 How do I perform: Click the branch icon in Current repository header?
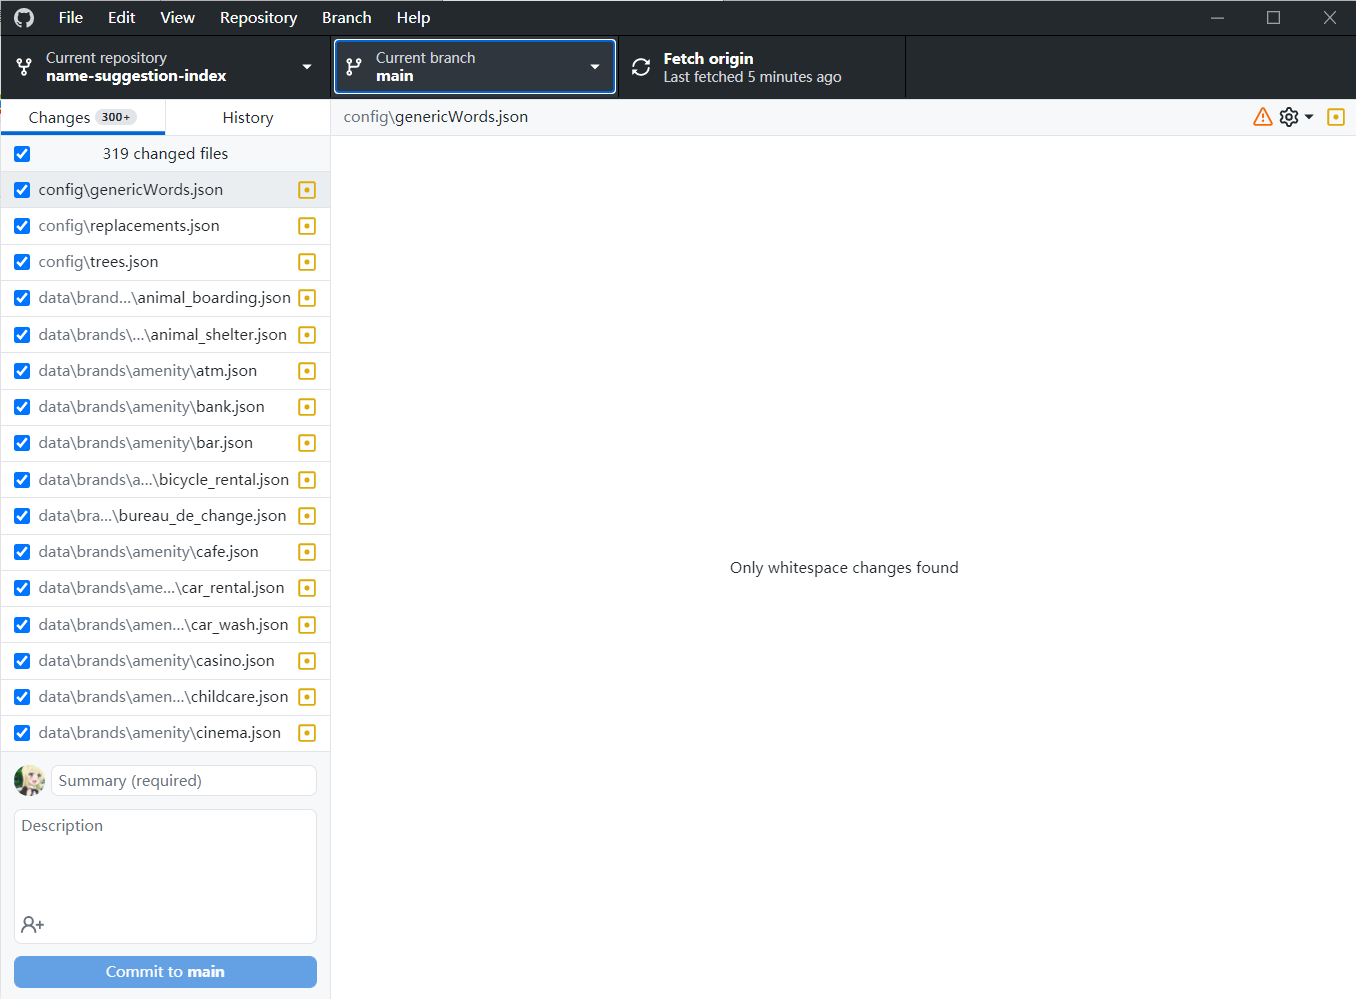(x=23, y=66)
